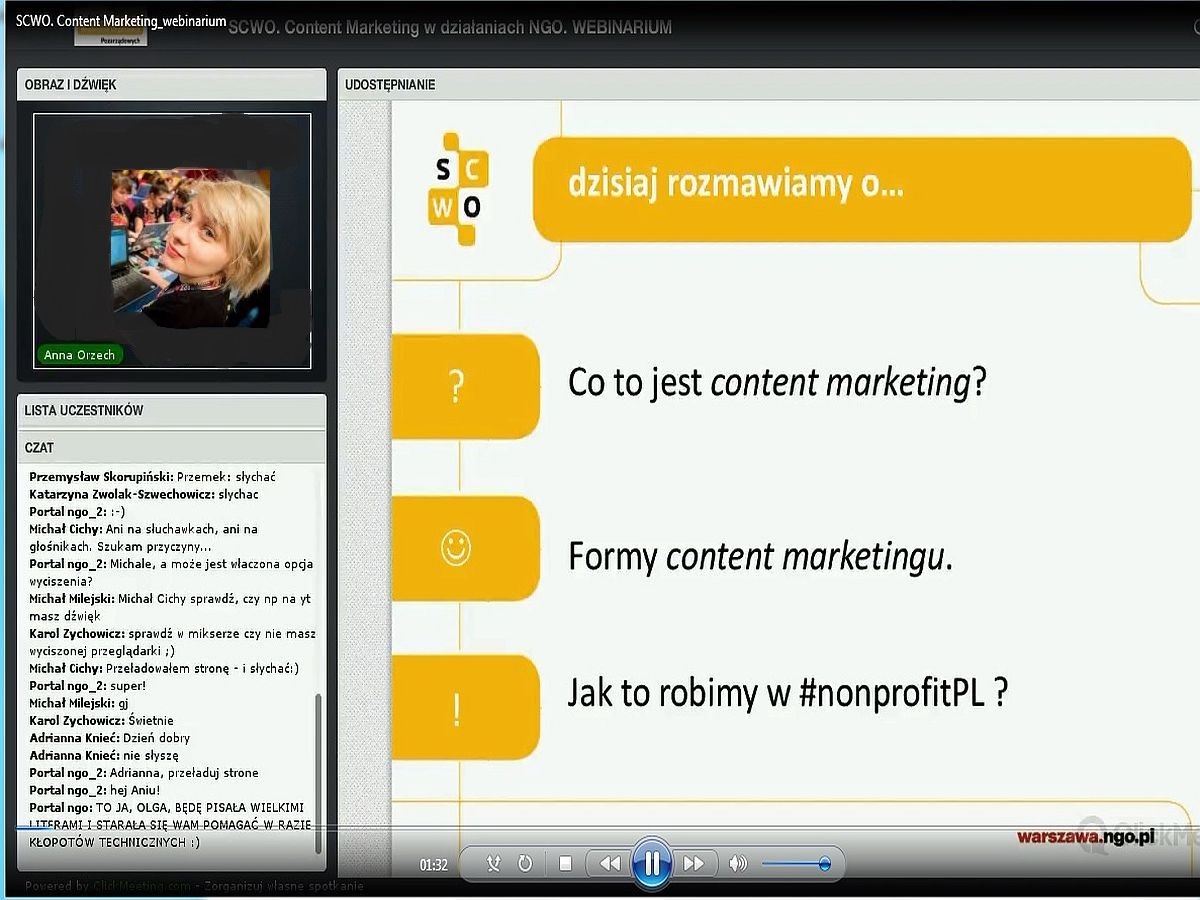Pause the video playback
The height and width of the screenshot is (900, 1200).
click(x=651, y=863)
